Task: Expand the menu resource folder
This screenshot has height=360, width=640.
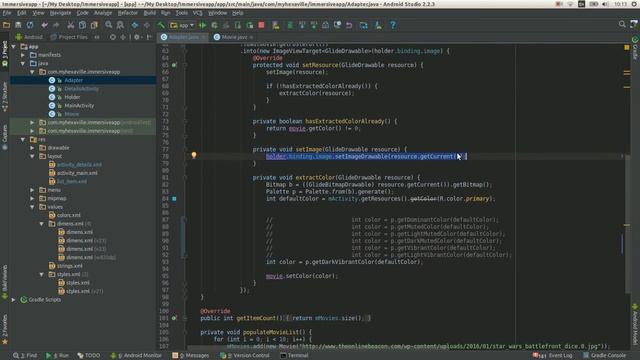Action: pyautogui.click(x=33, y=190)
